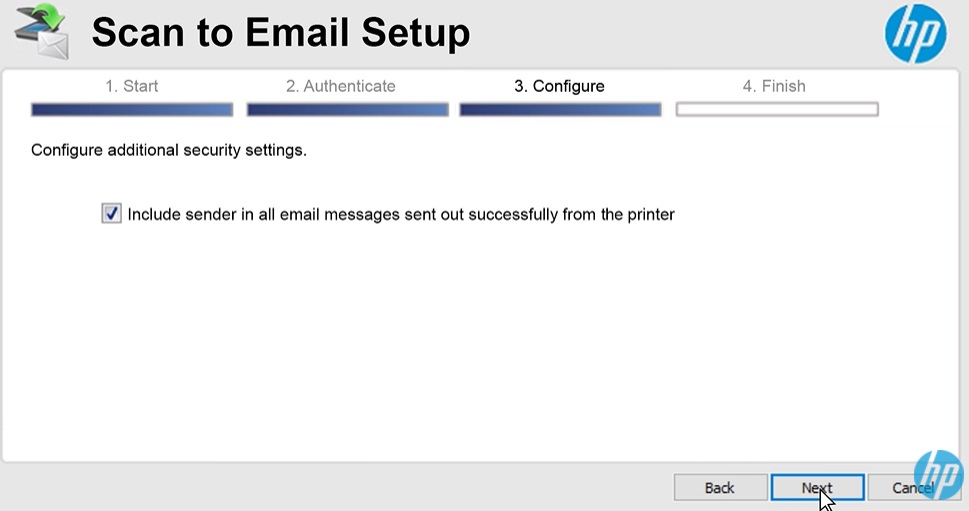
Task: Click the HP logo in top-right corner
Action: point(914,34)
